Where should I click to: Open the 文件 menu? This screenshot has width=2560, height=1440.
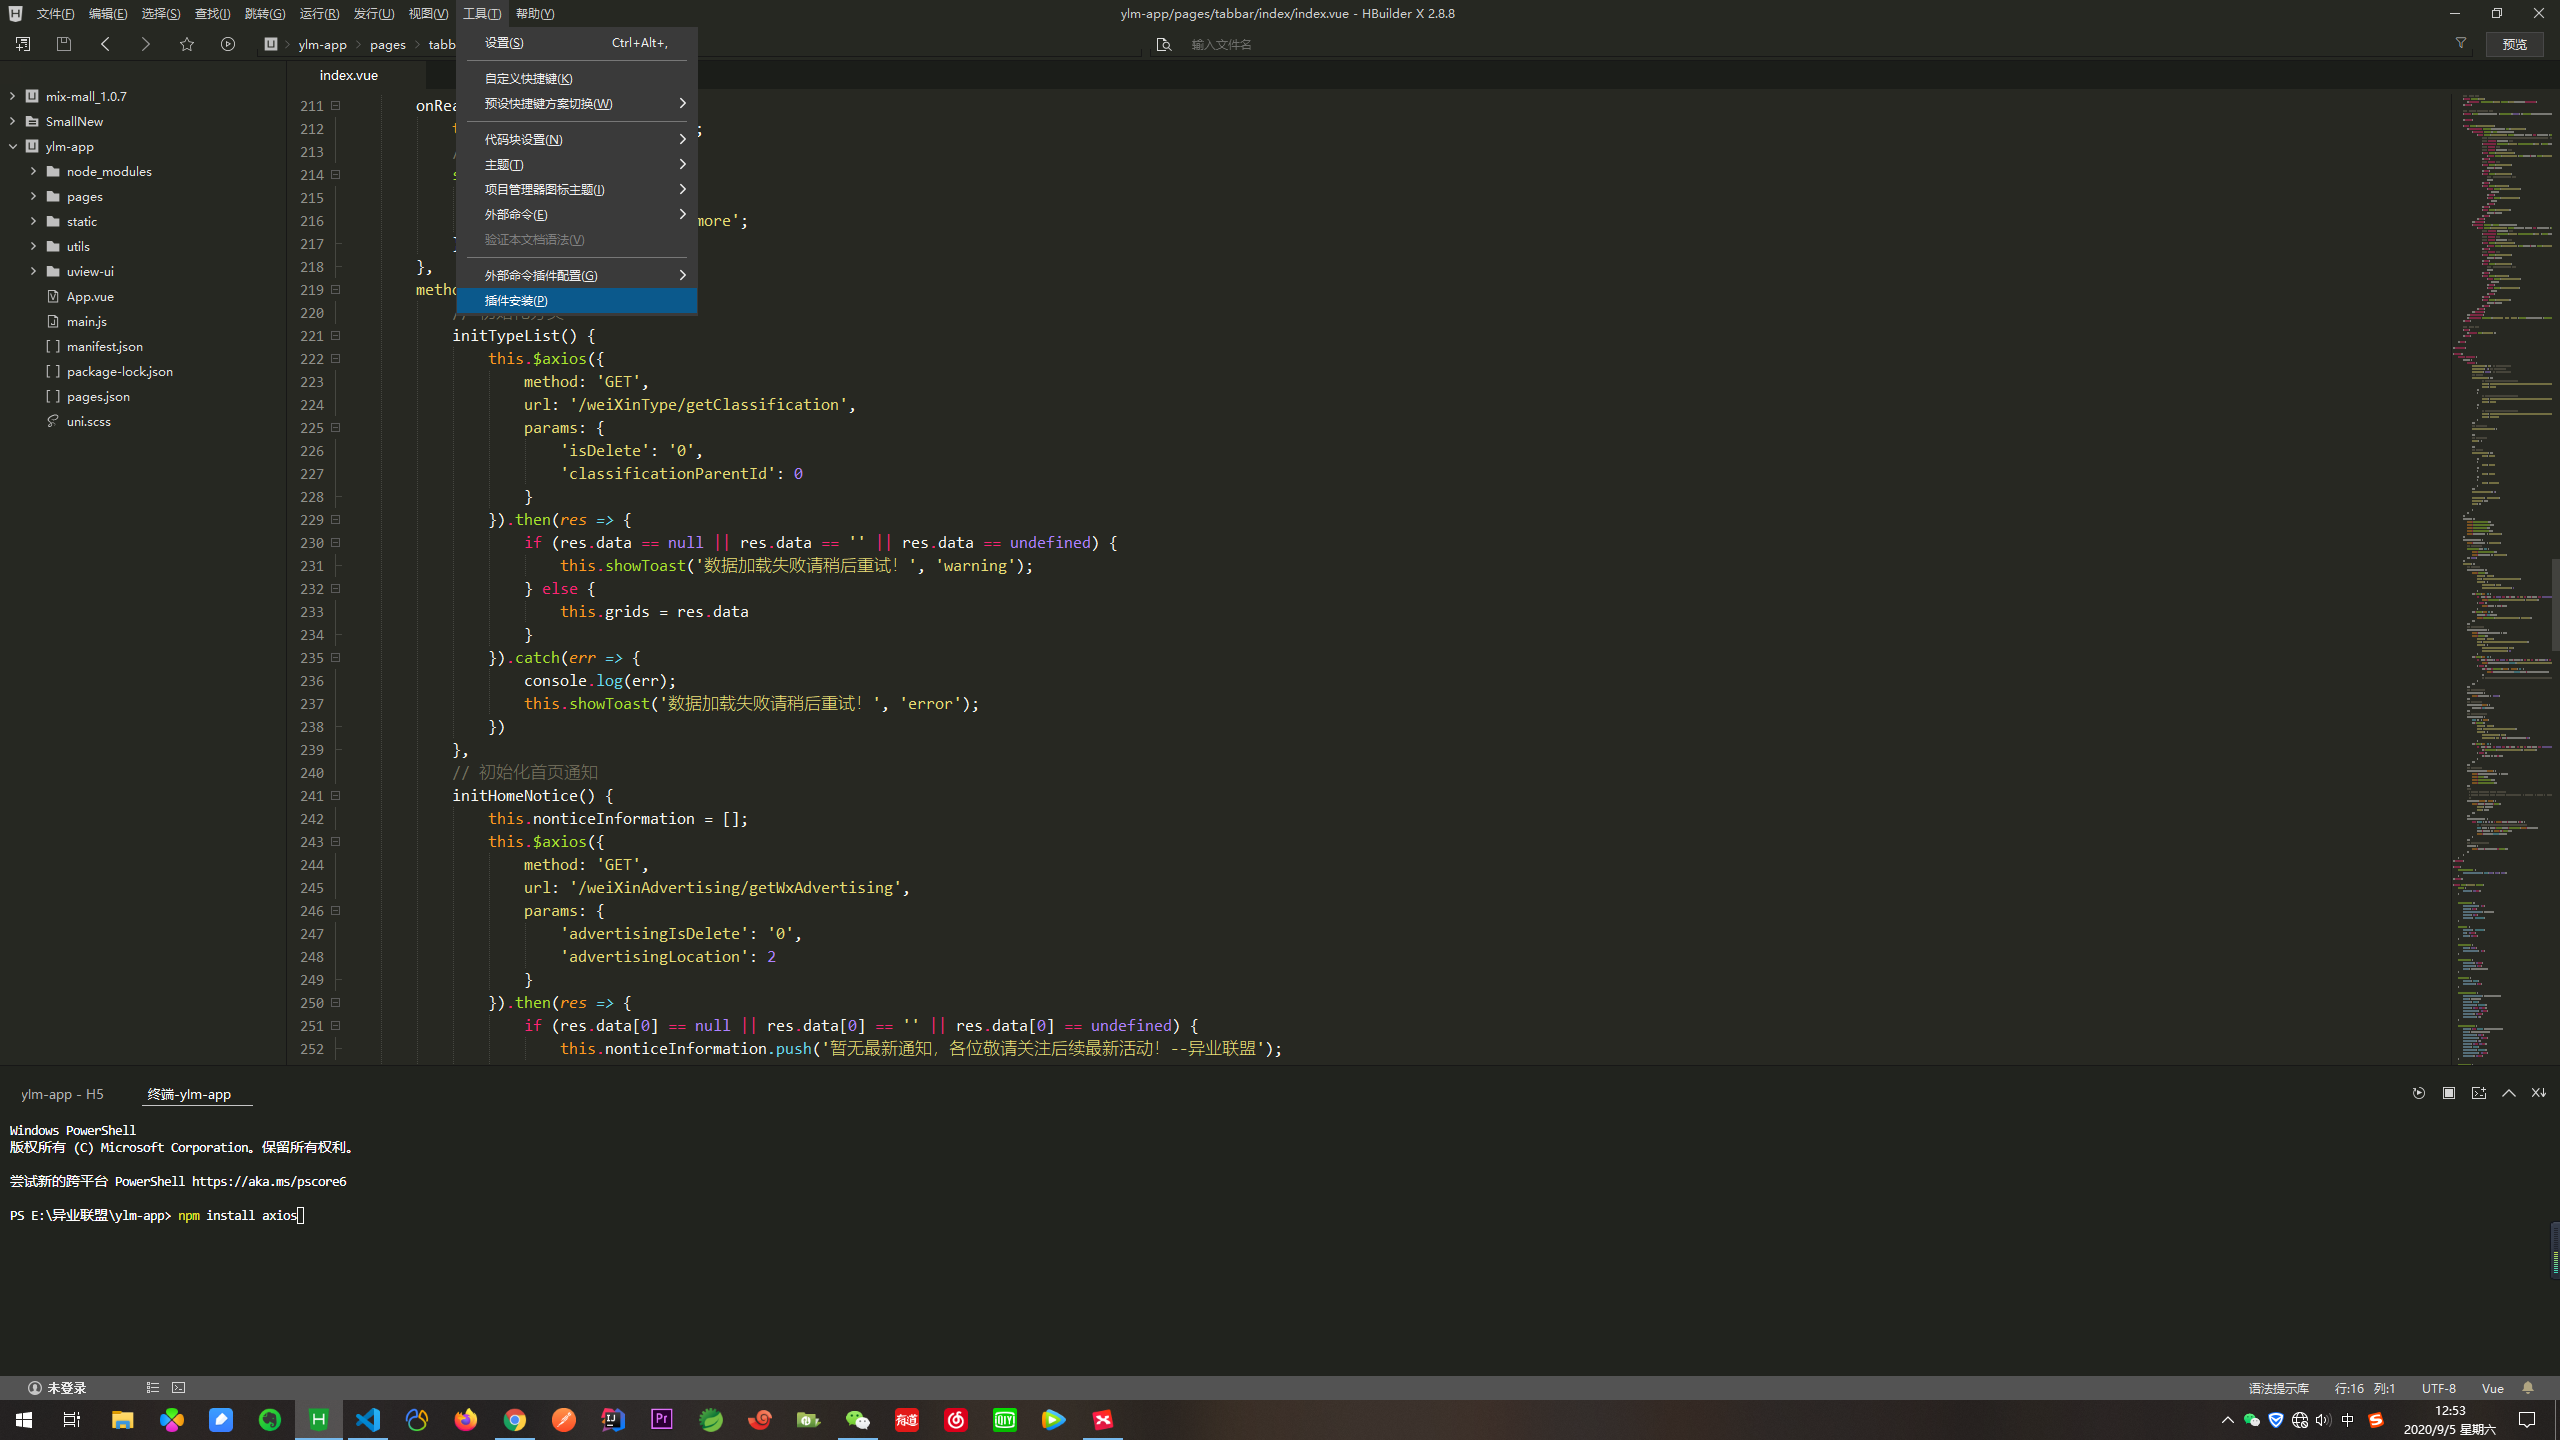(55, 13)
